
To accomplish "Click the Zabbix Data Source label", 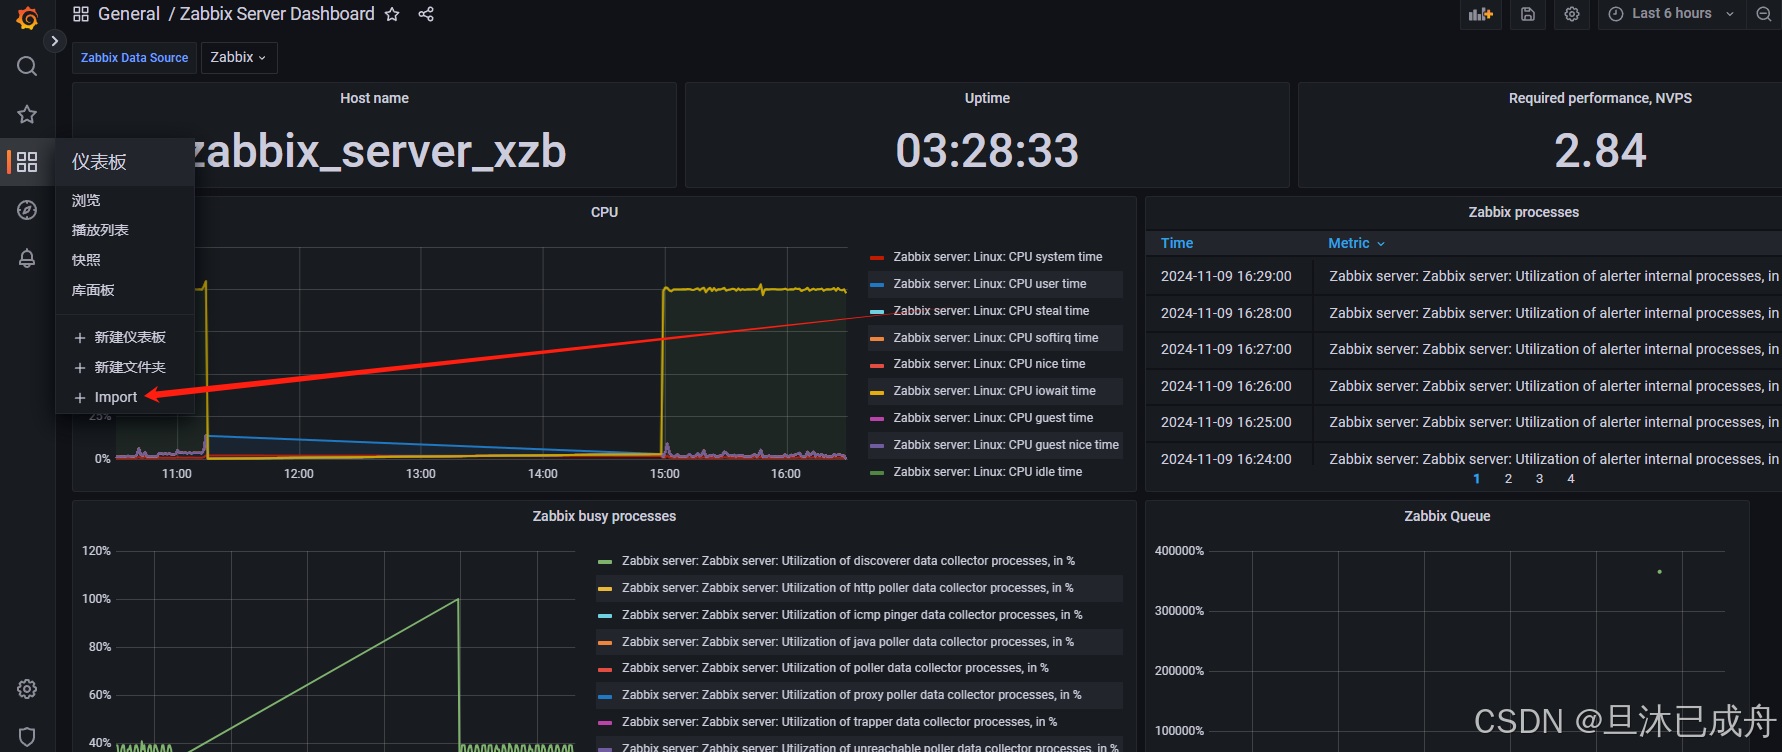I will point(134,58).
